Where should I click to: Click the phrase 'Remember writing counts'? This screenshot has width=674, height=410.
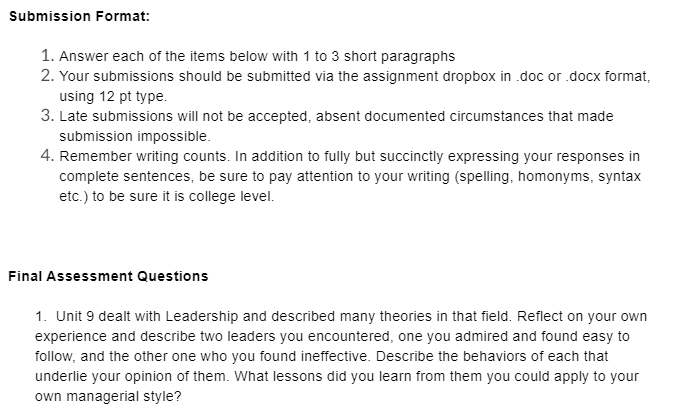click(x=143, y=156)
